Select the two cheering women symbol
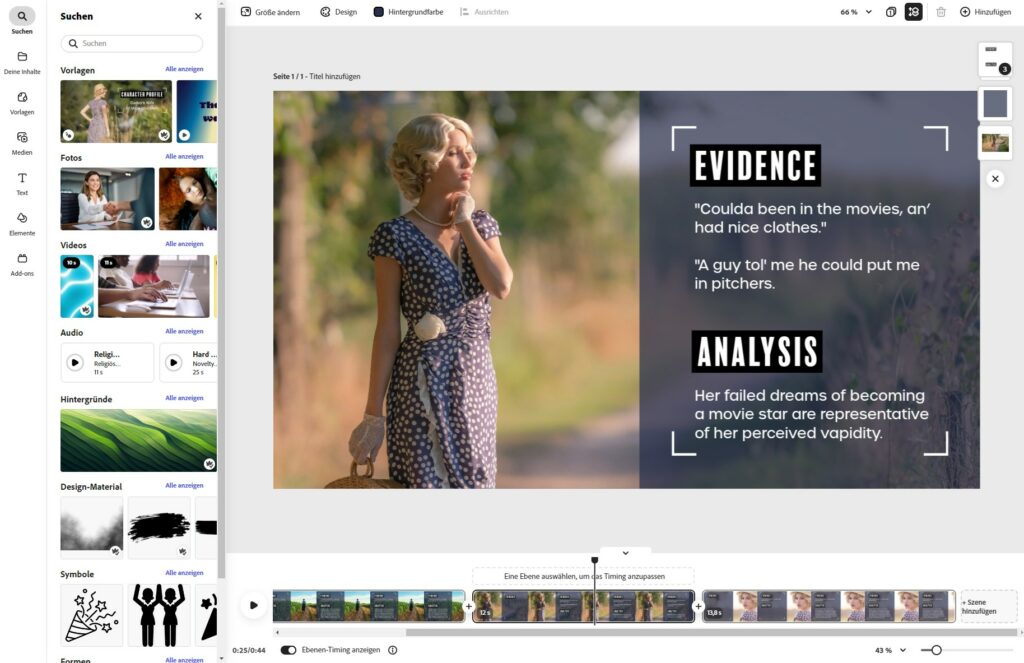Viewport: 1024px width, 663px height. click(x=159, y=615)
